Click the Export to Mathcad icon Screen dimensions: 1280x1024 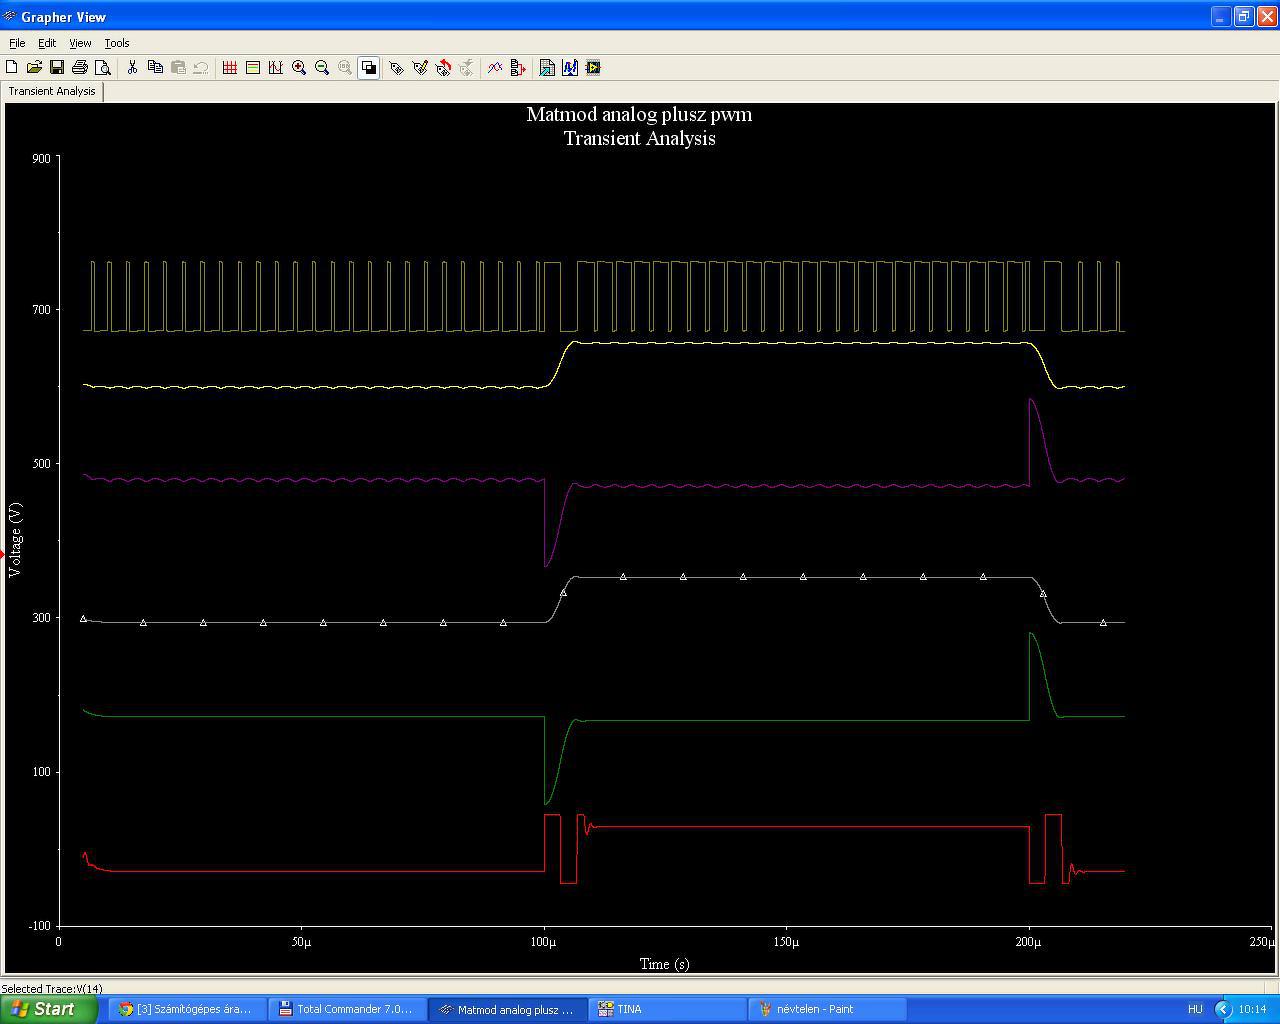pos(570,67)
